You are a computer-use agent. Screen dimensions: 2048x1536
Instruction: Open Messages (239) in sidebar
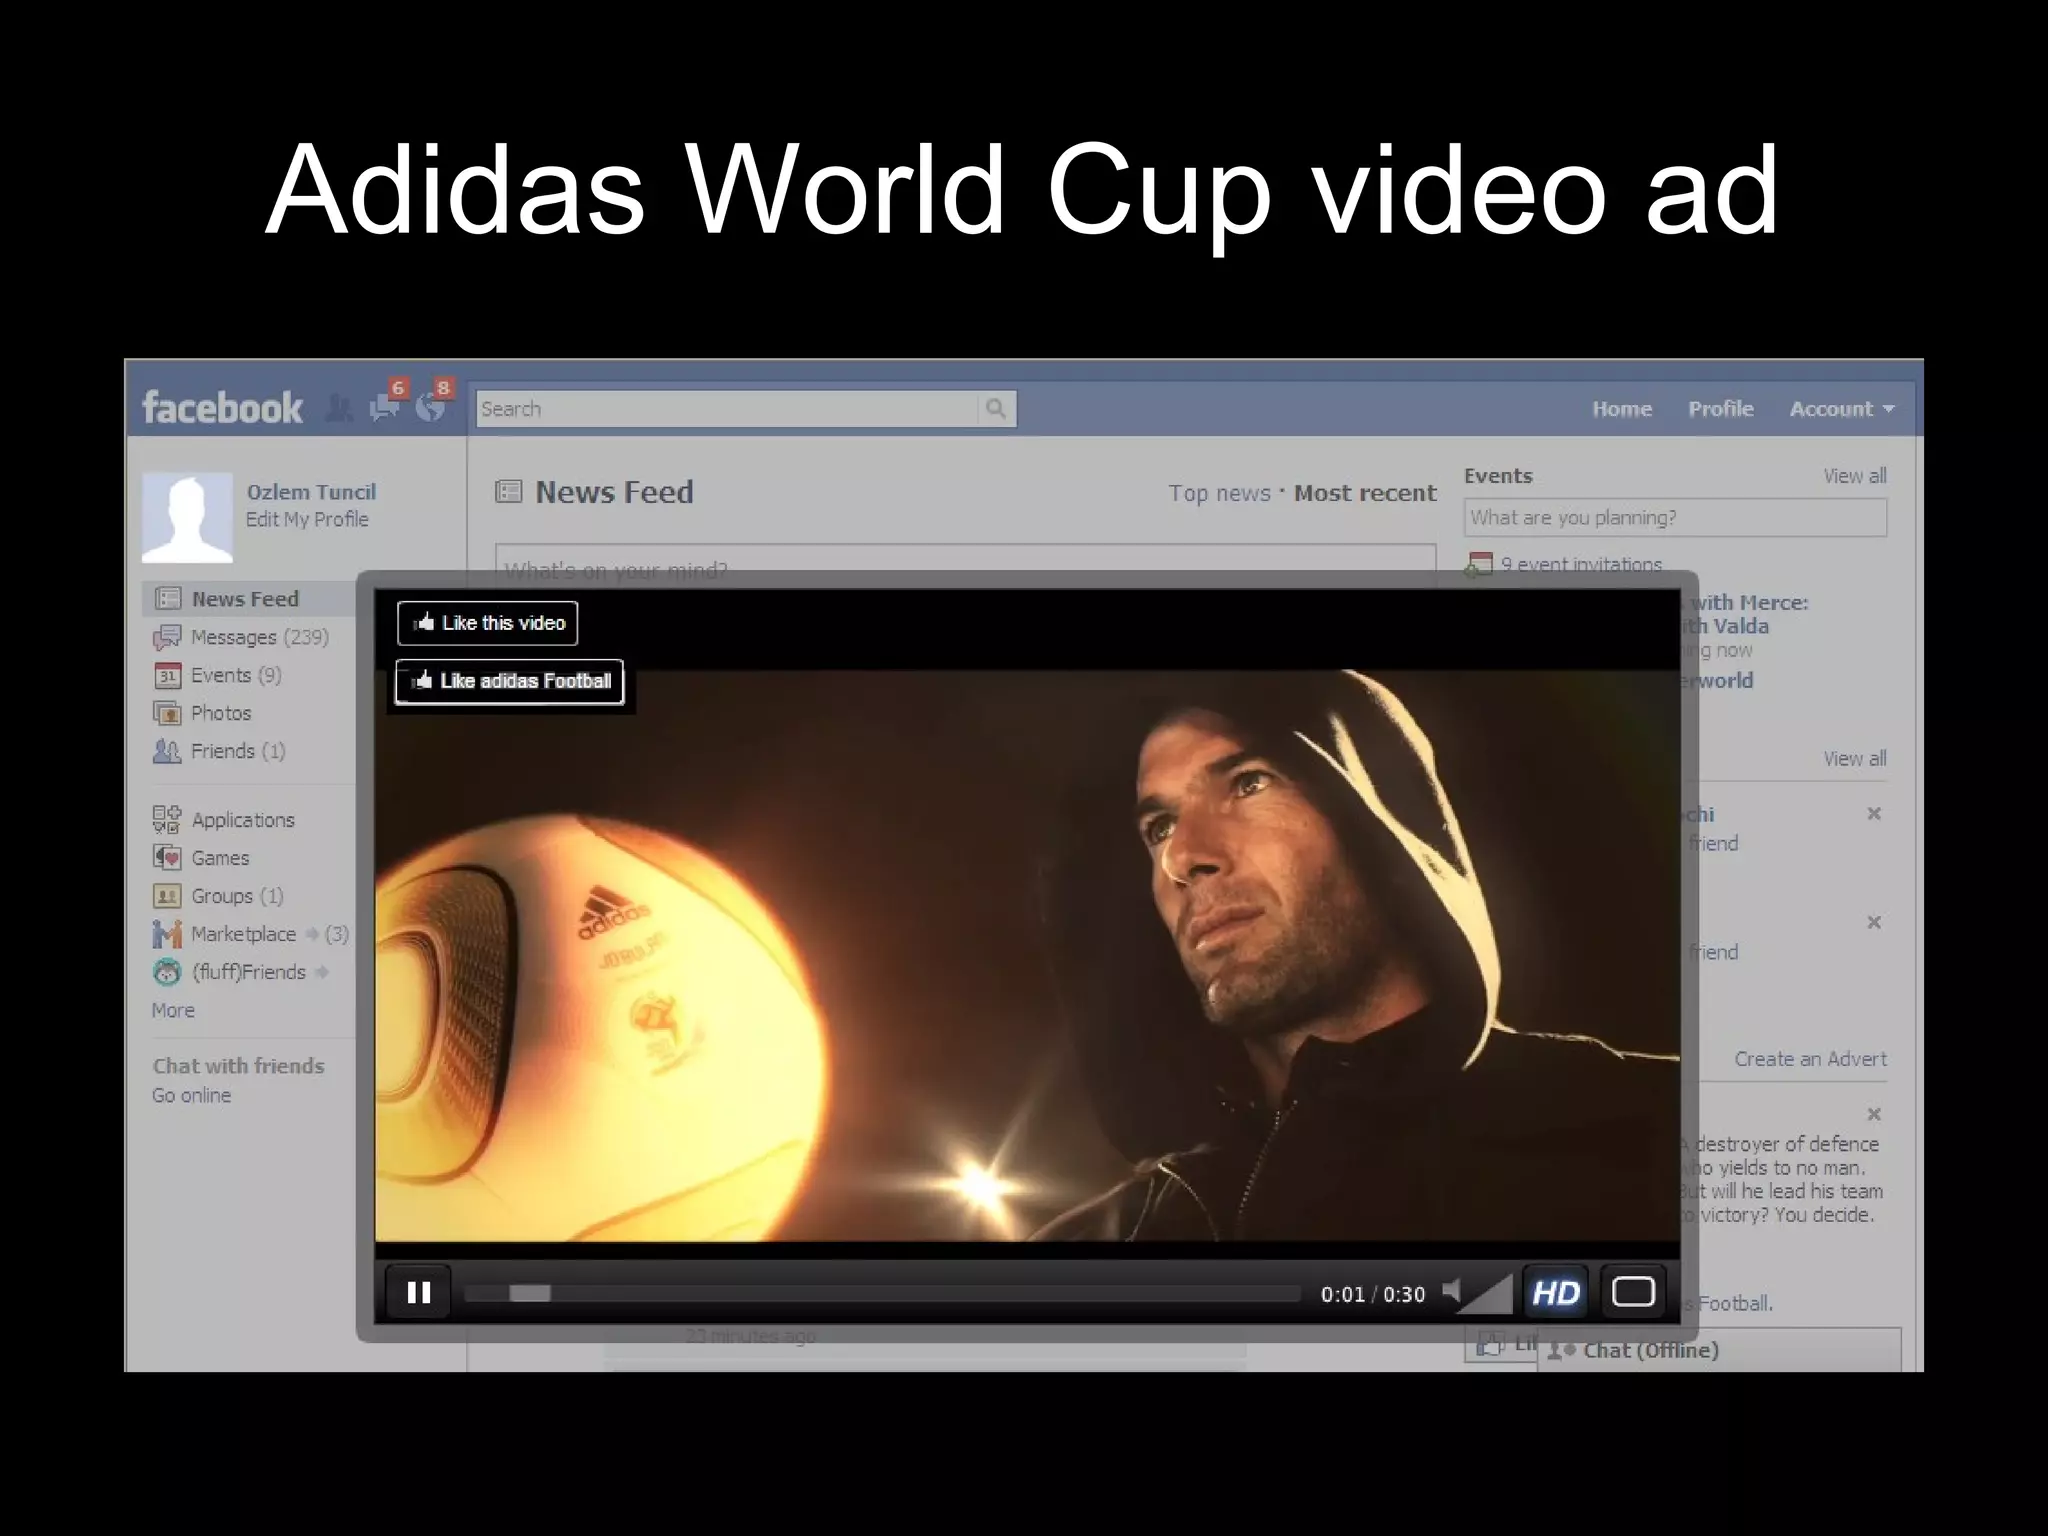pos(259,637)
